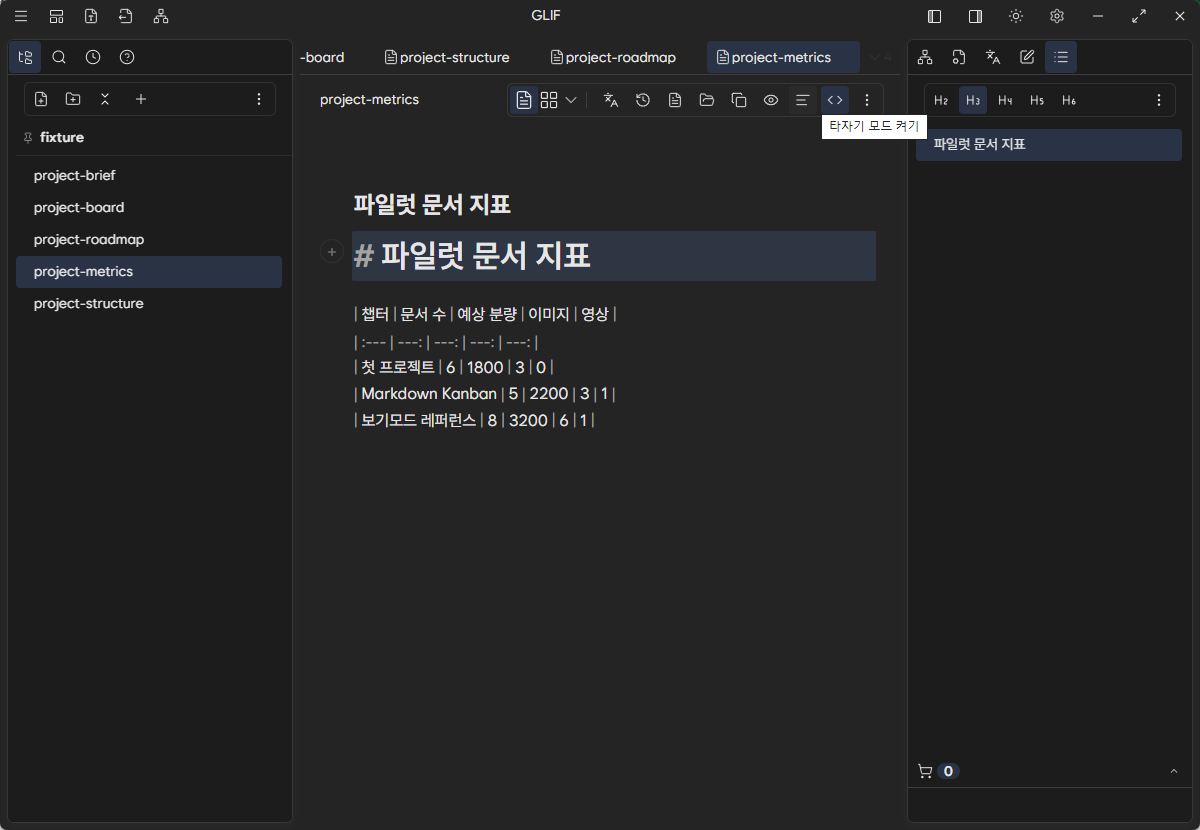Screen dimensions: 1200x830
Task: Click the translate icon in editor toolbar
Action: 611,99
